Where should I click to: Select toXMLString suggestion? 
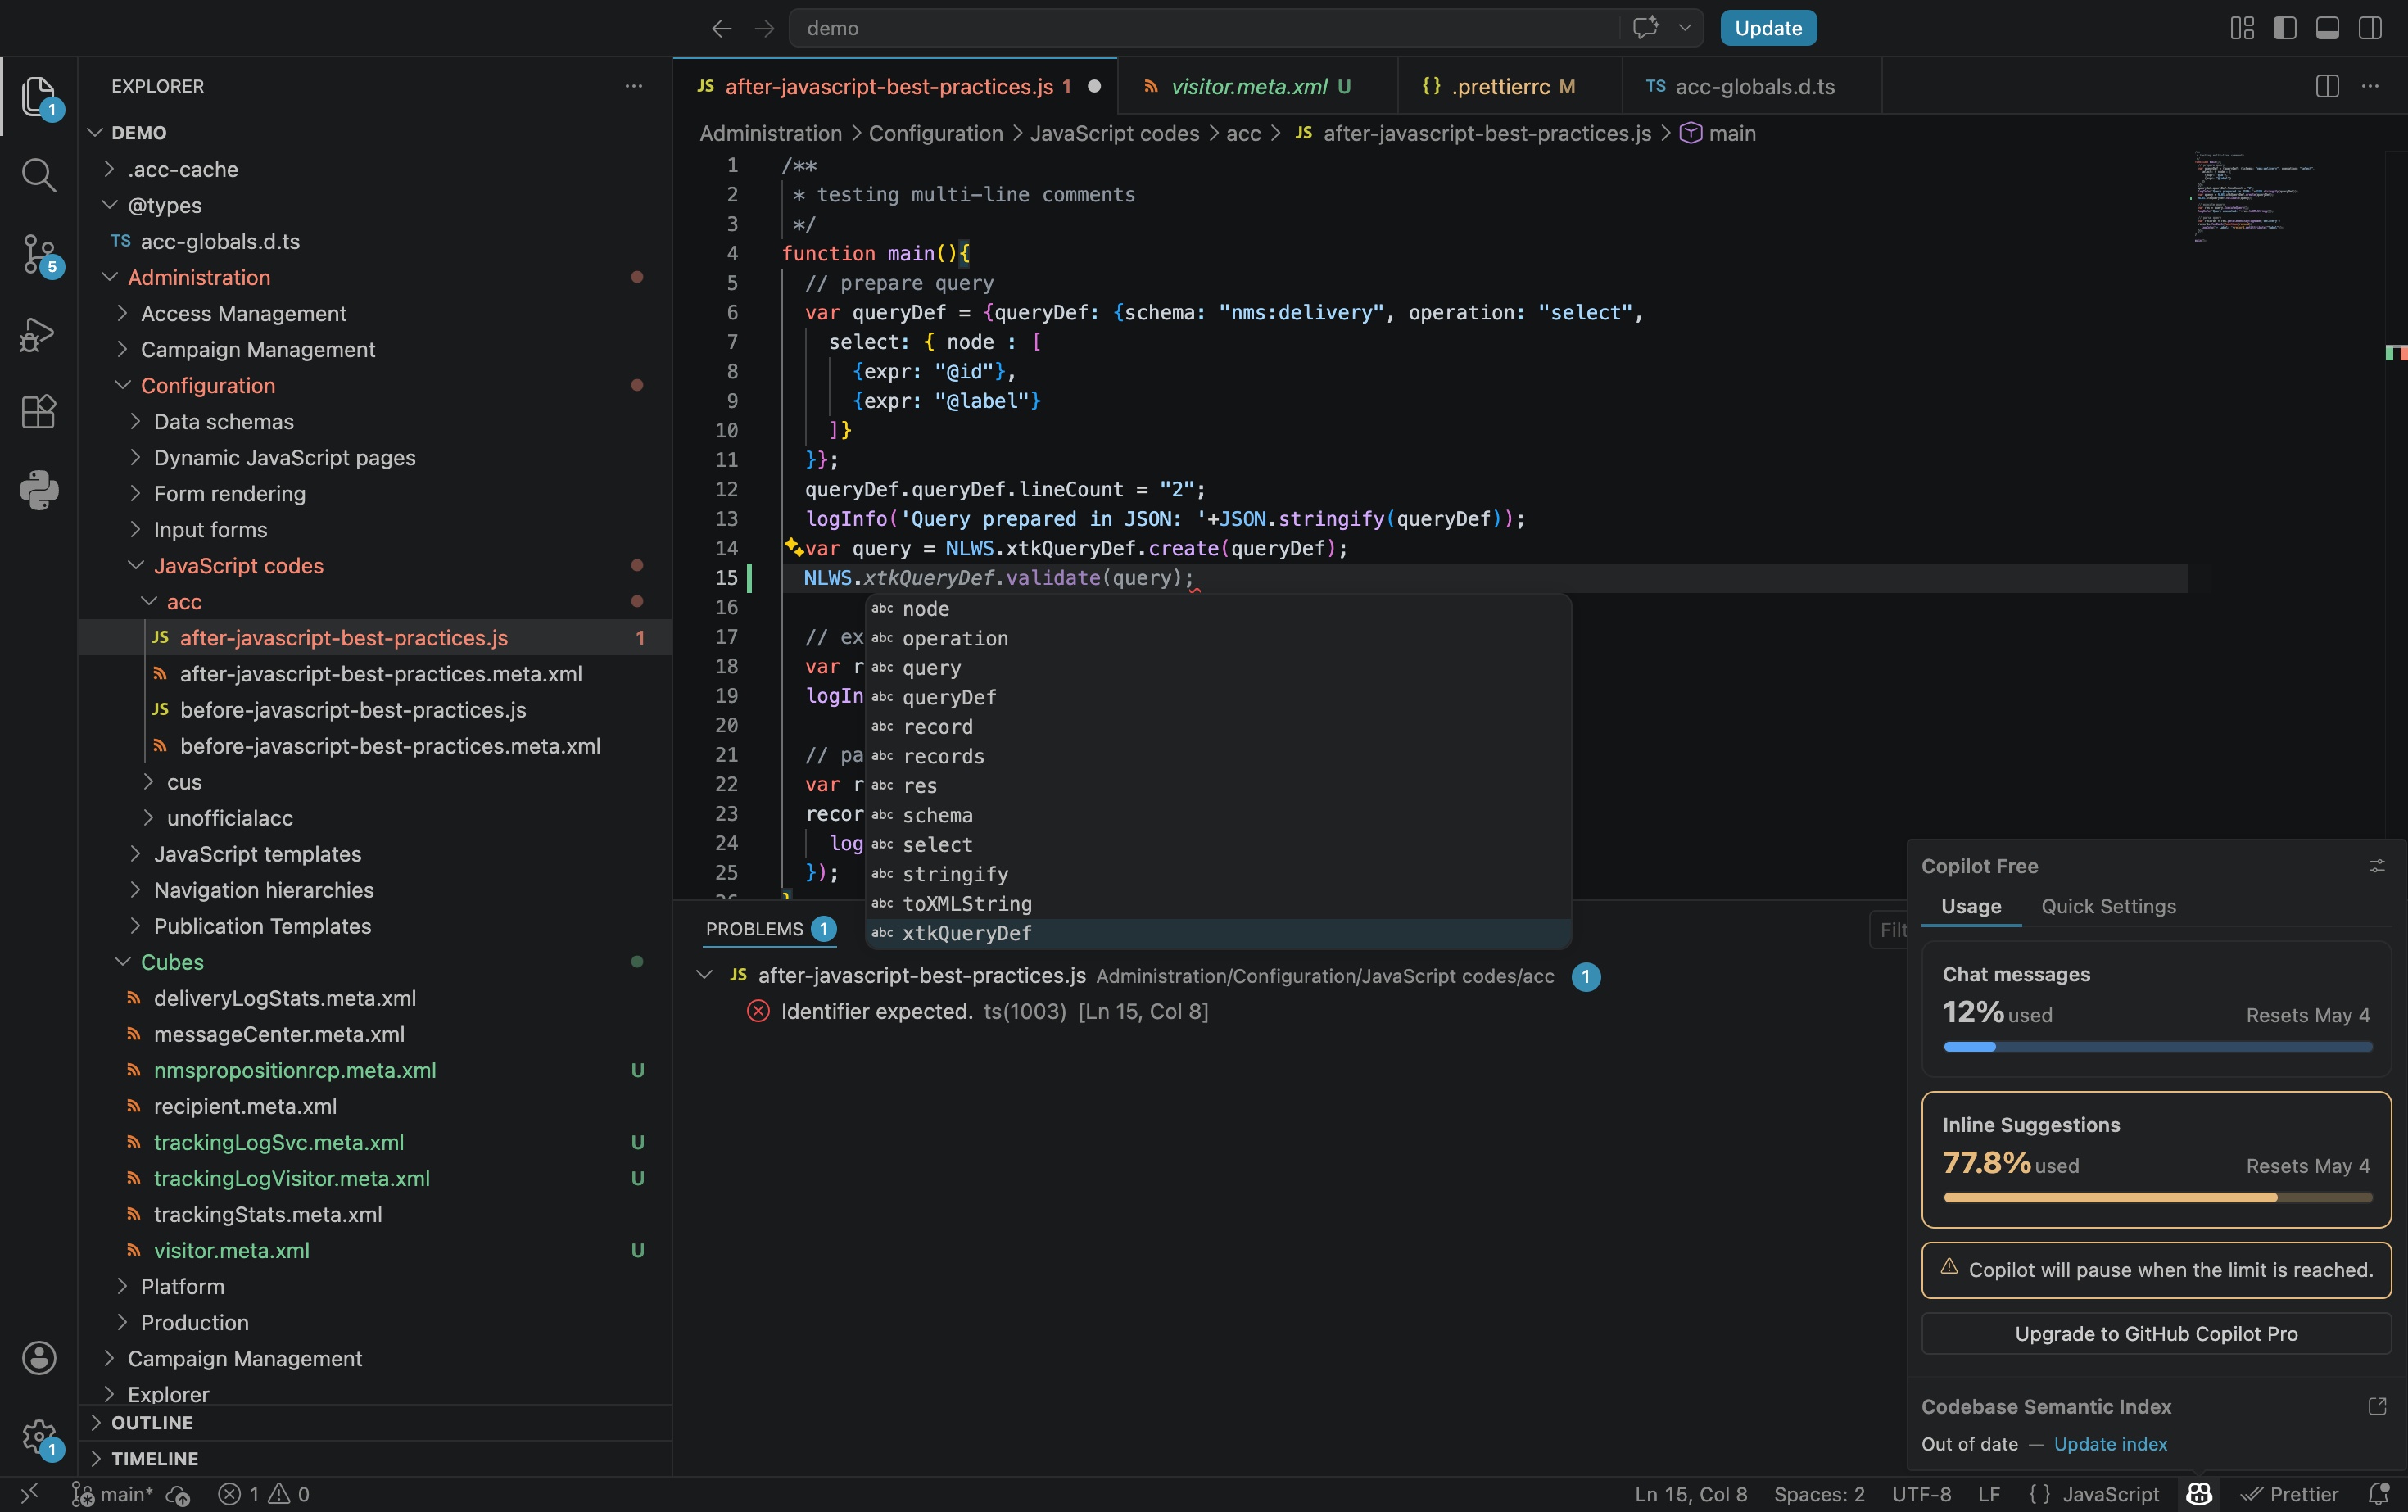[1218, 903]
